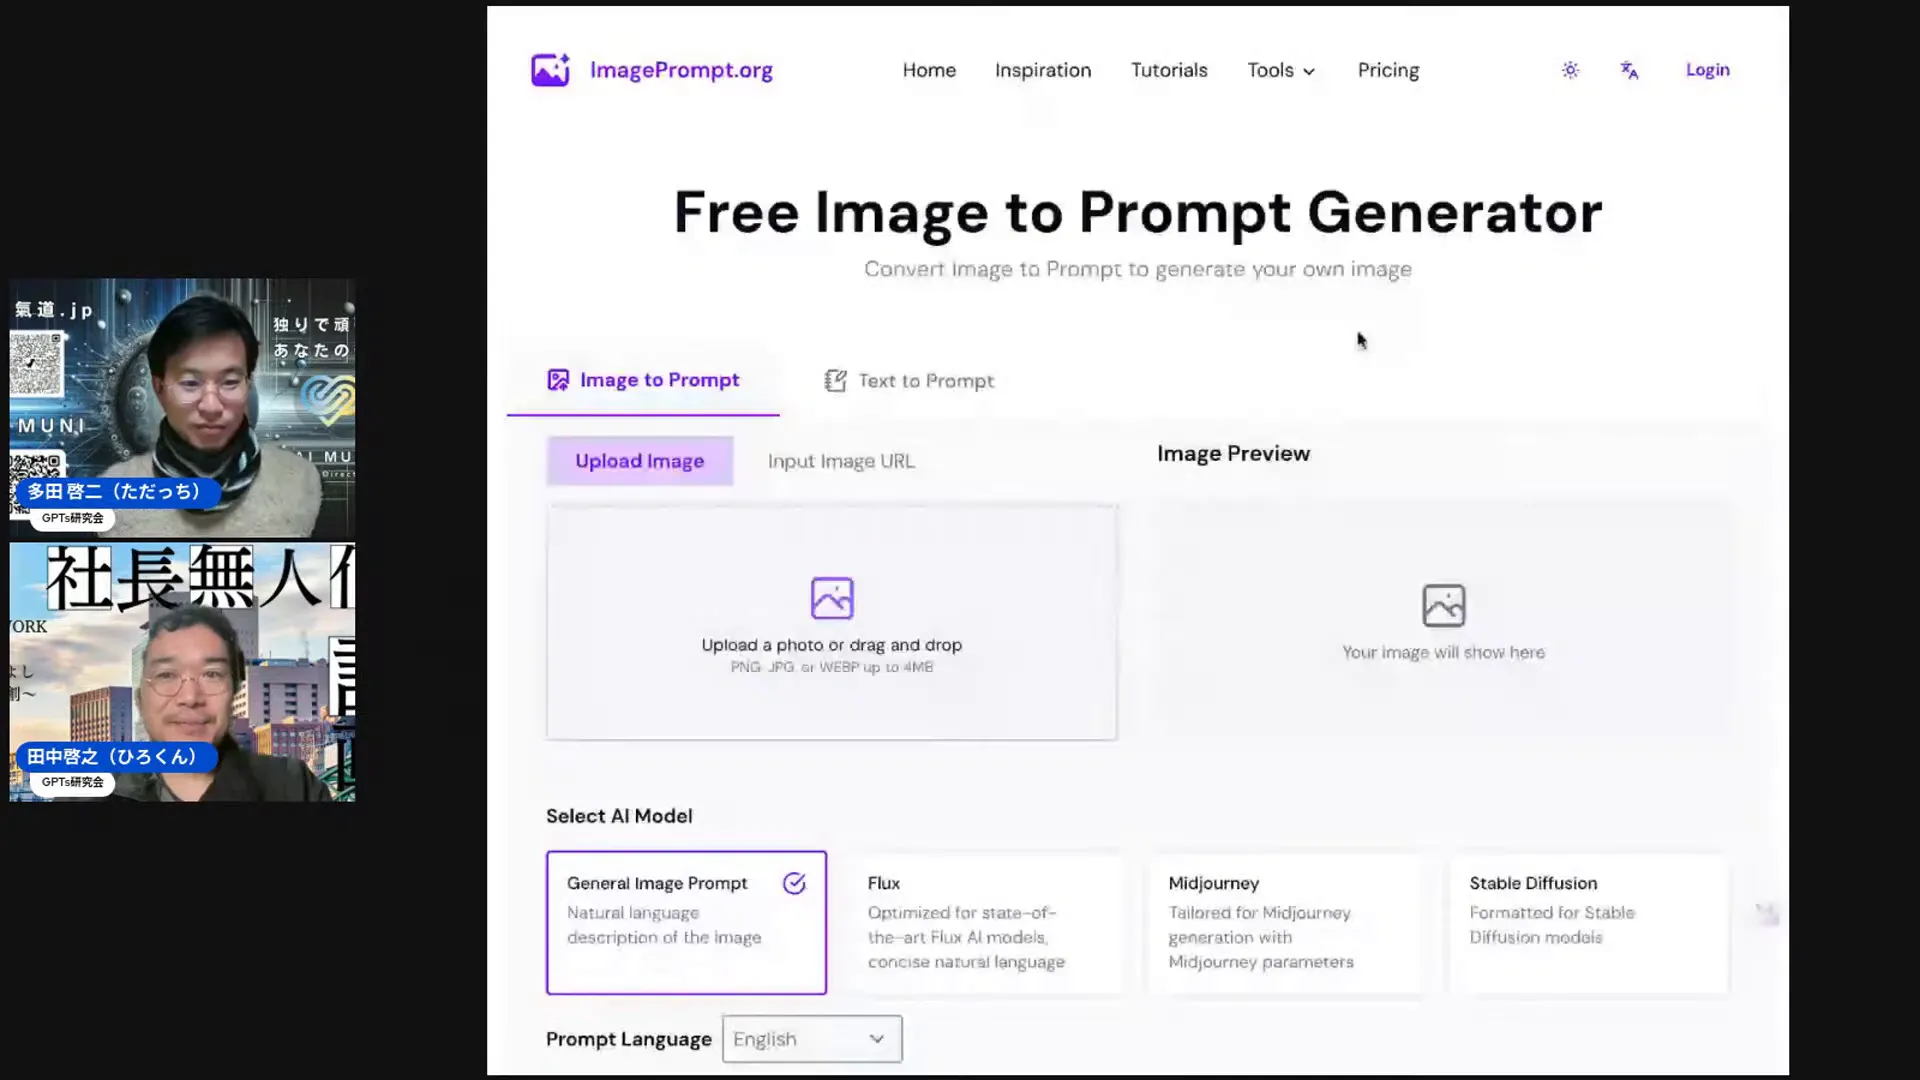The width and height of the screenshot is (1920, 1080).
Task: Expand the Prompt Language selector
Action: point(812,1039)
